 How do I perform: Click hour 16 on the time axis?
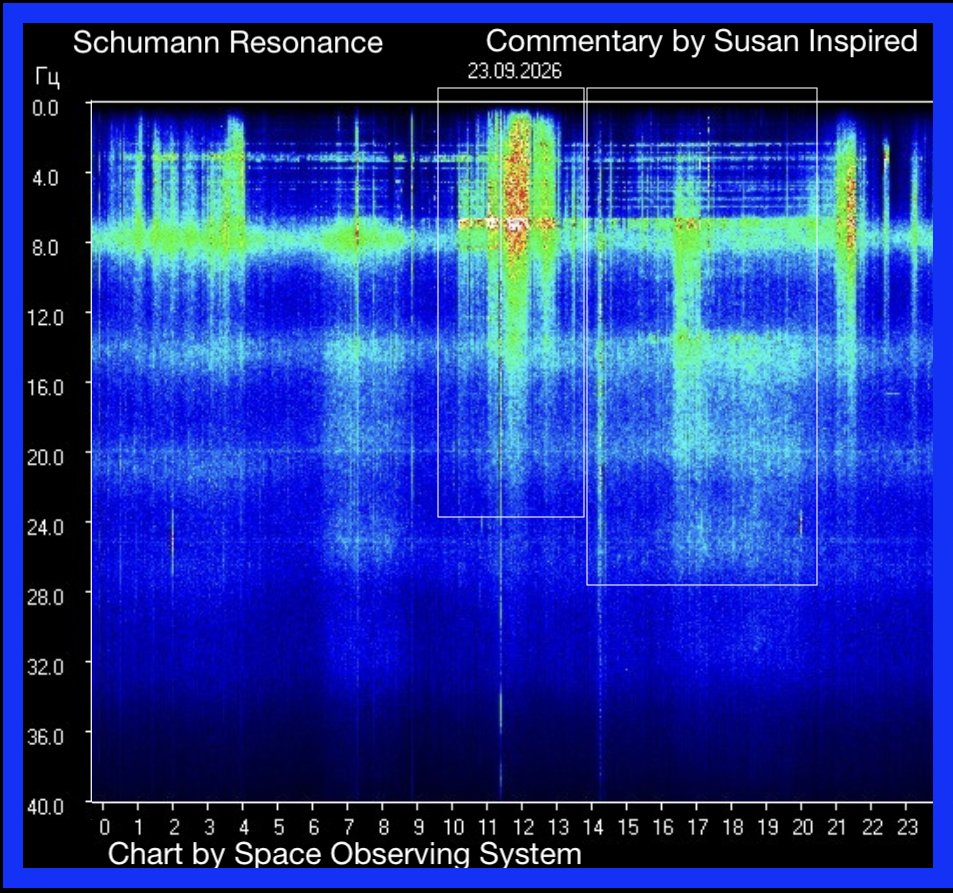pyautogui.click(x=663, y=827)
